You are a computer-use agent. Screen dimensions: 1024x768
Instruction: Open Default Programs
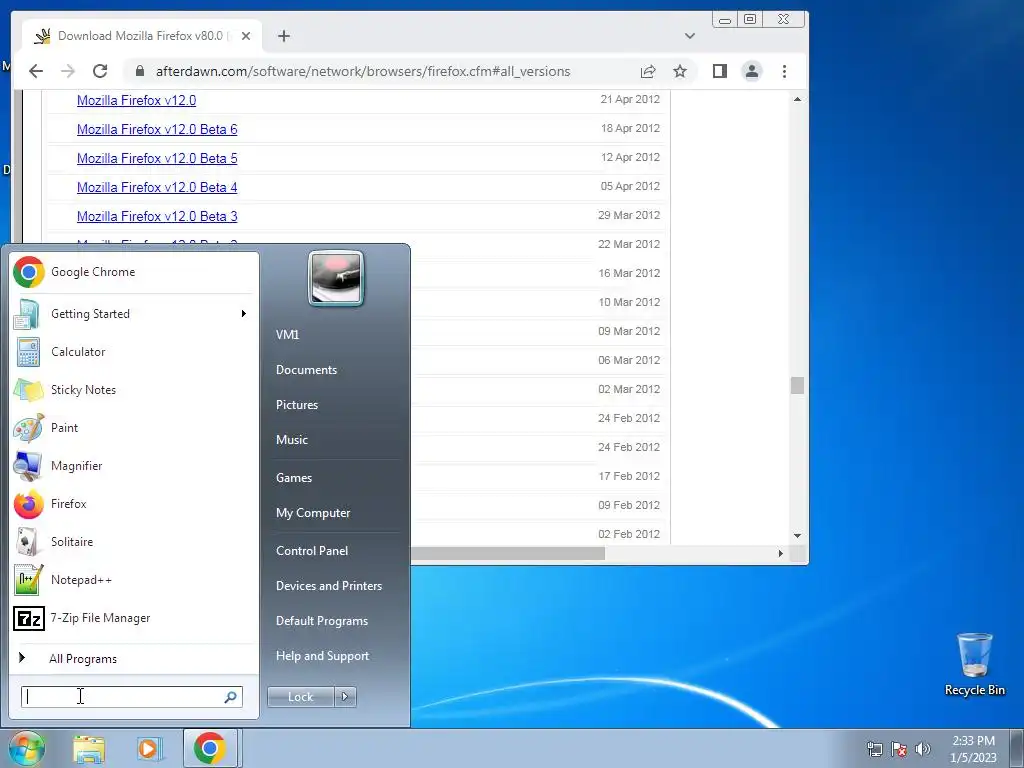point(321,621)
